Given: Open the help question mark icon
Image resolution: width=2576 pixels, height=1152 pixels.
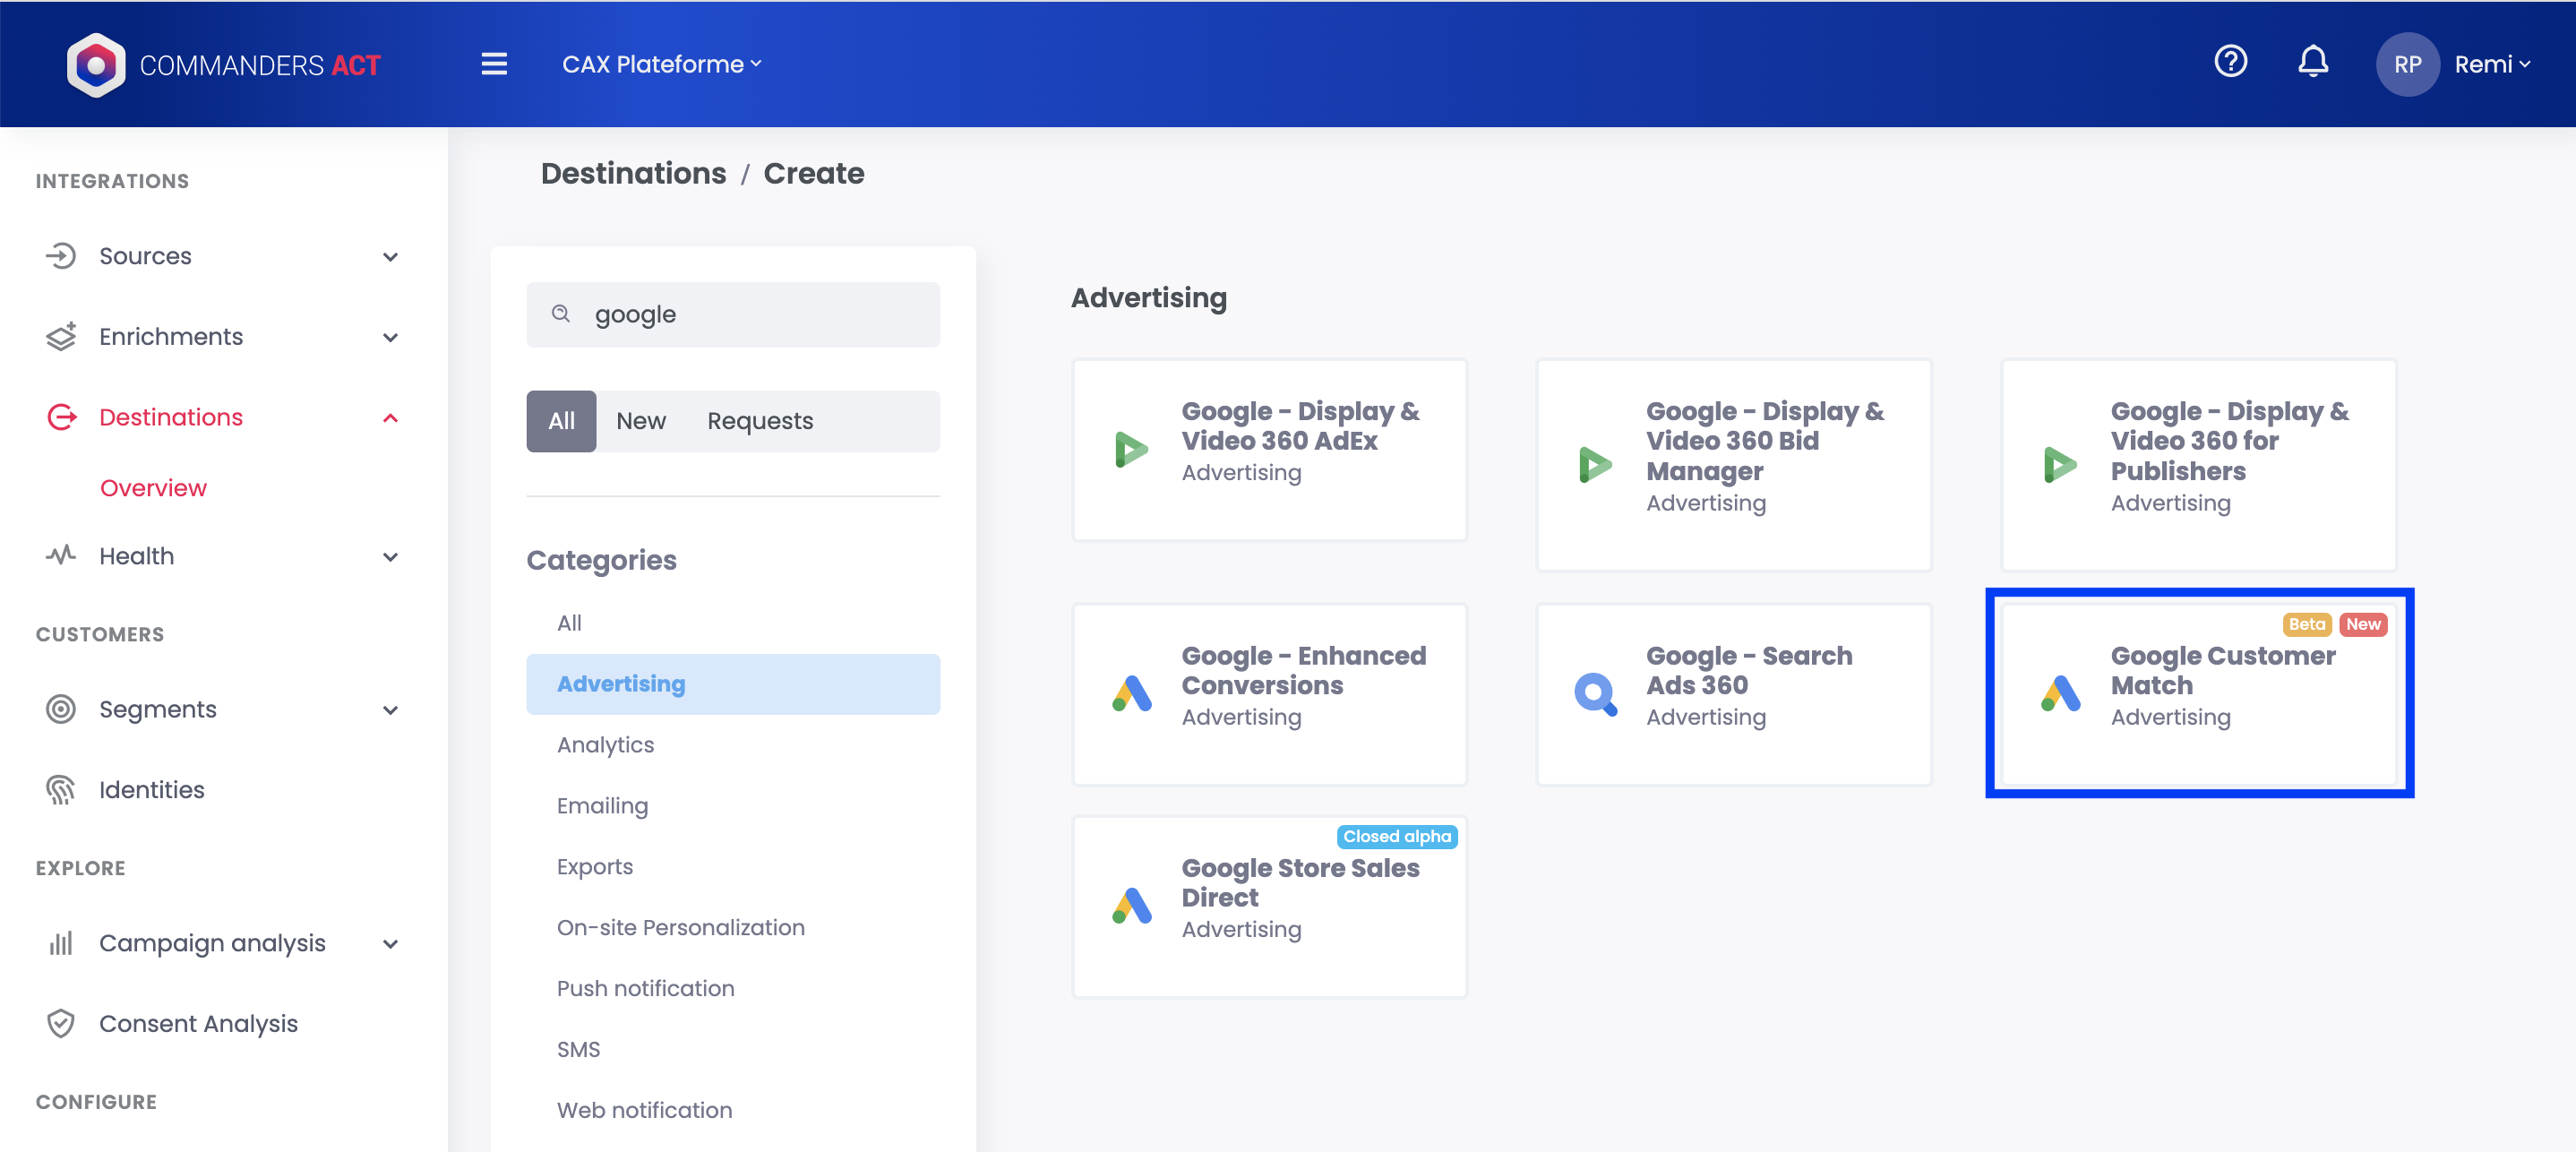Looking at the screenshot, I should [2230, 62].
